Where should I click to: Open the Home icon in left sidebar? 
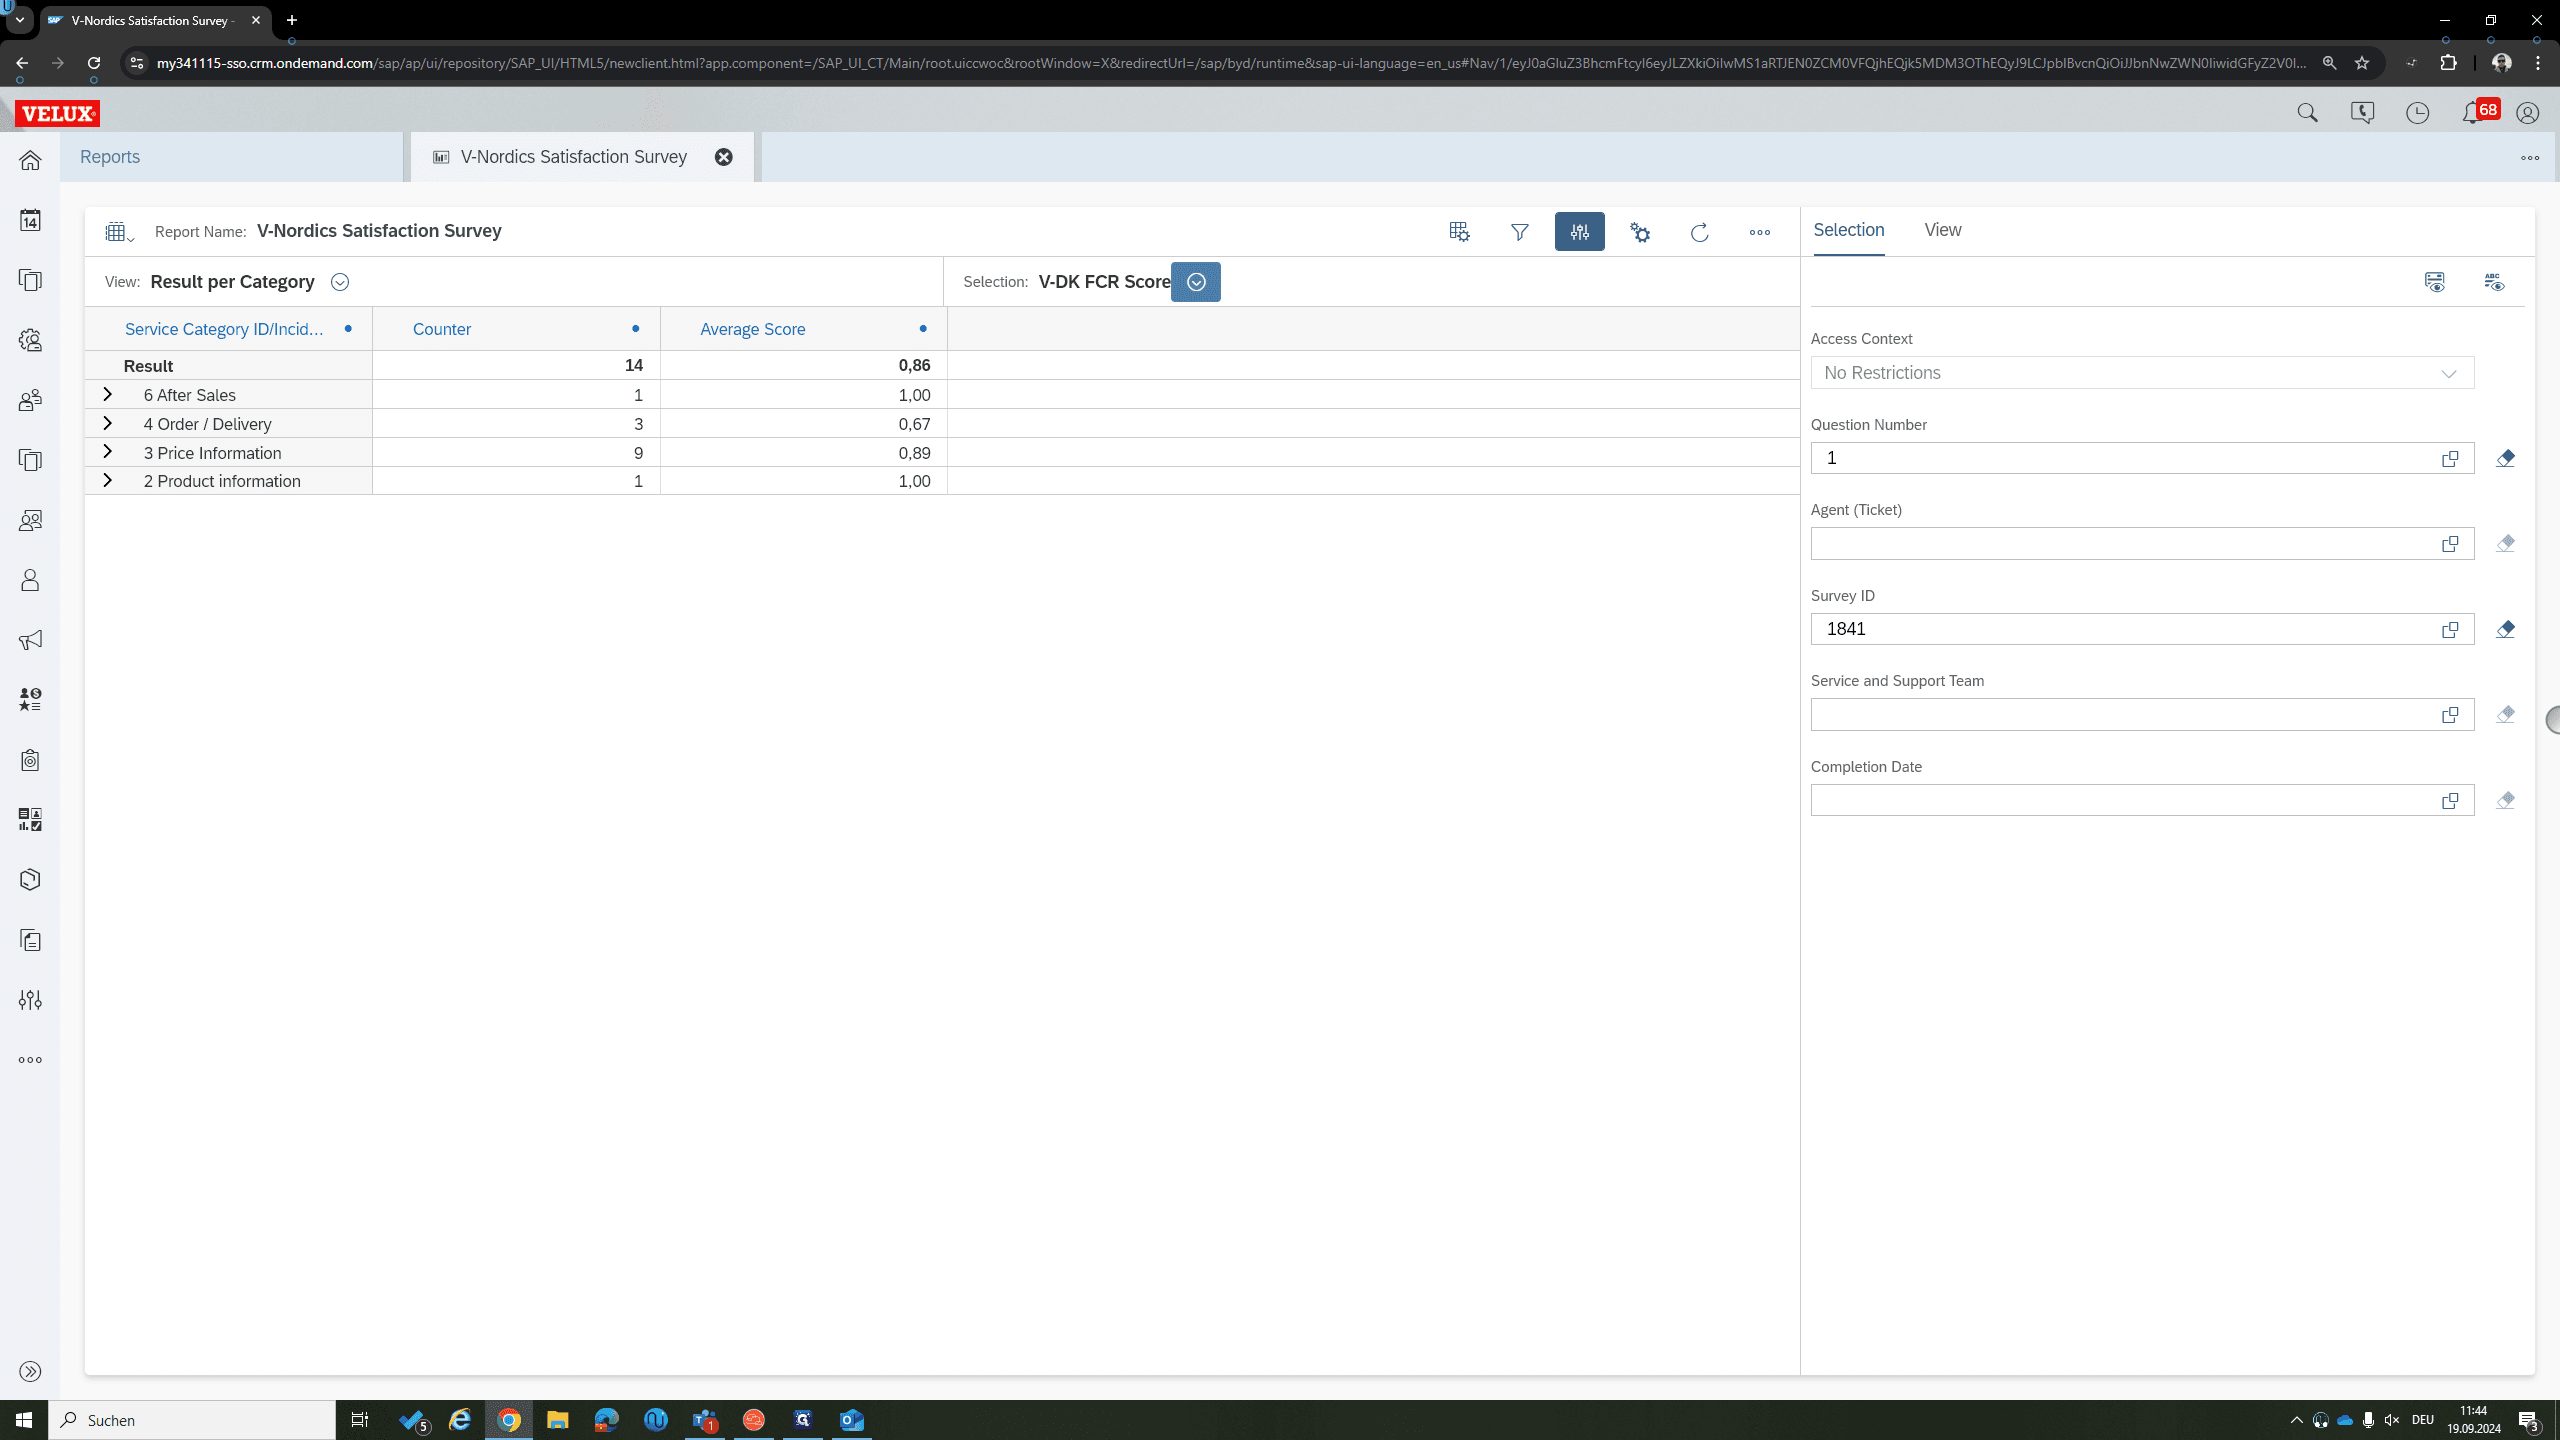(x=30, y=160)
